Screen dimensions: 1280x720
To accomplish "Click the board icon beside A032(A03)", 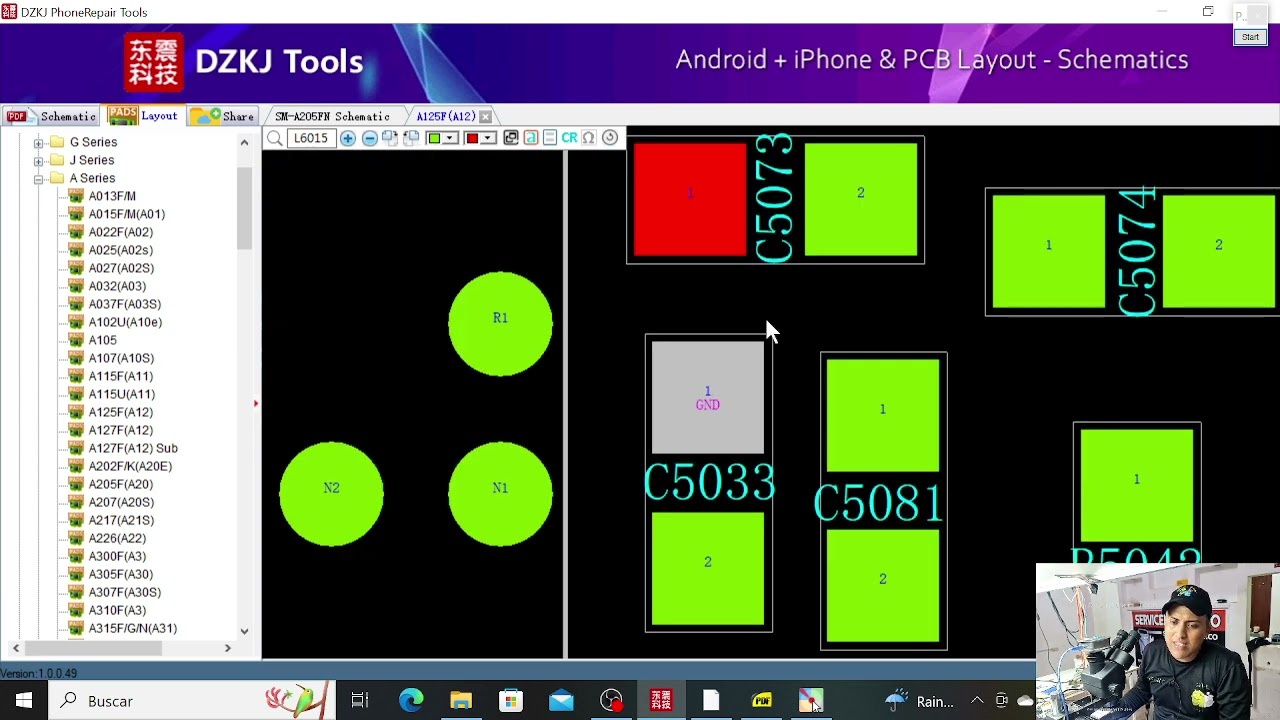I will [75, 286].
